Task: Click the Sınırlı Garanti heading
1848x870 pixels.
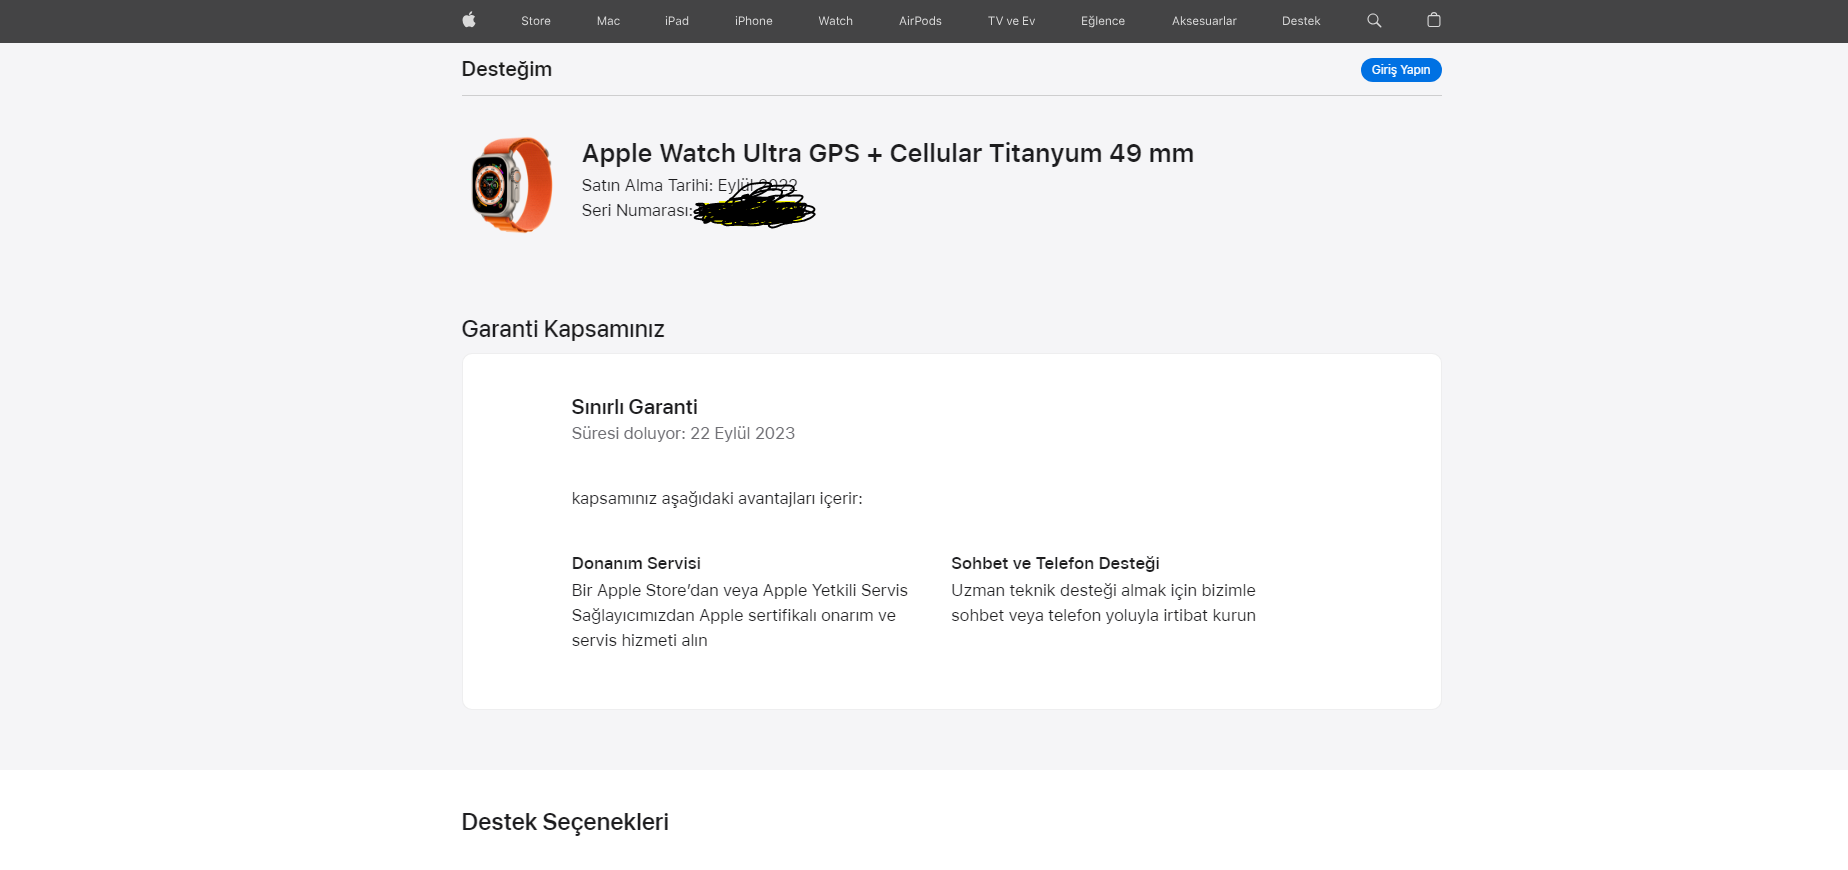Action: tap(635, 407)
